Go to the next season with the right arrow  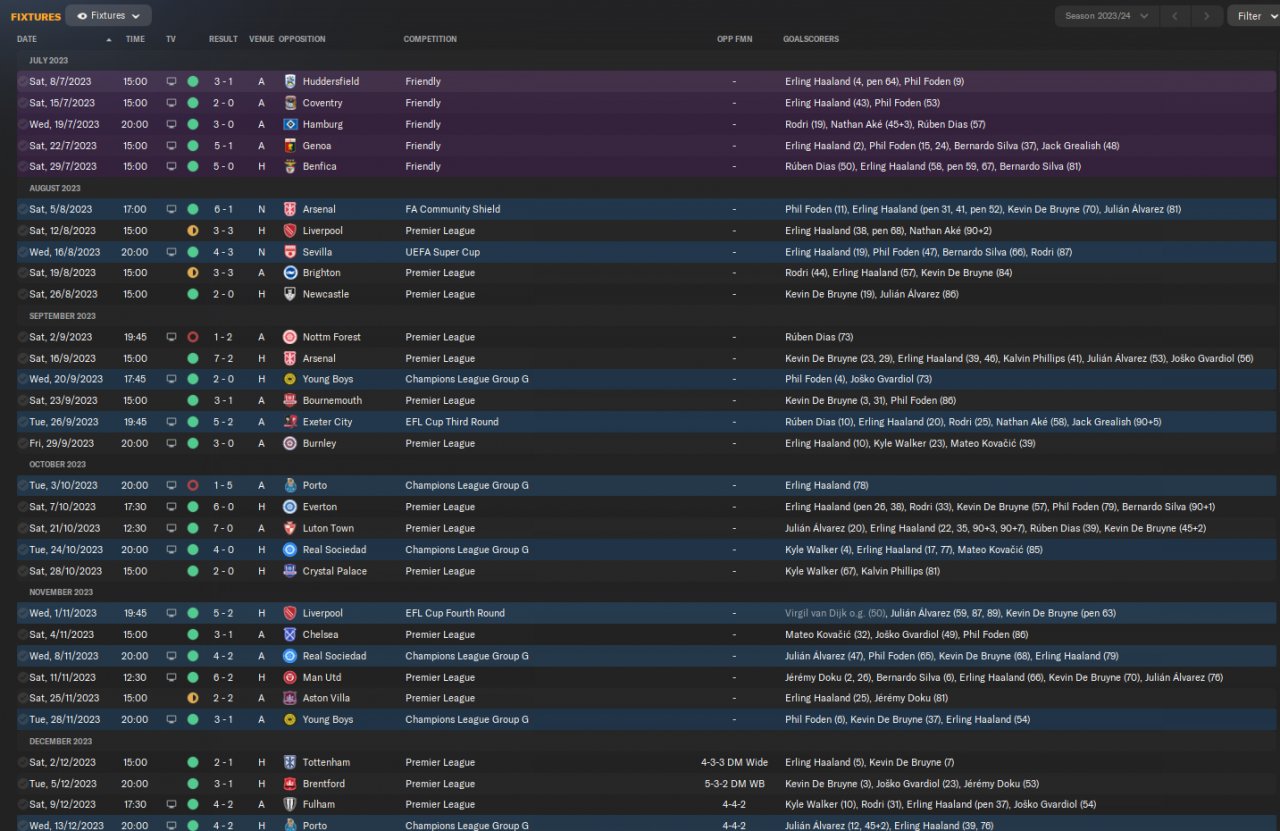[1207, 16]
